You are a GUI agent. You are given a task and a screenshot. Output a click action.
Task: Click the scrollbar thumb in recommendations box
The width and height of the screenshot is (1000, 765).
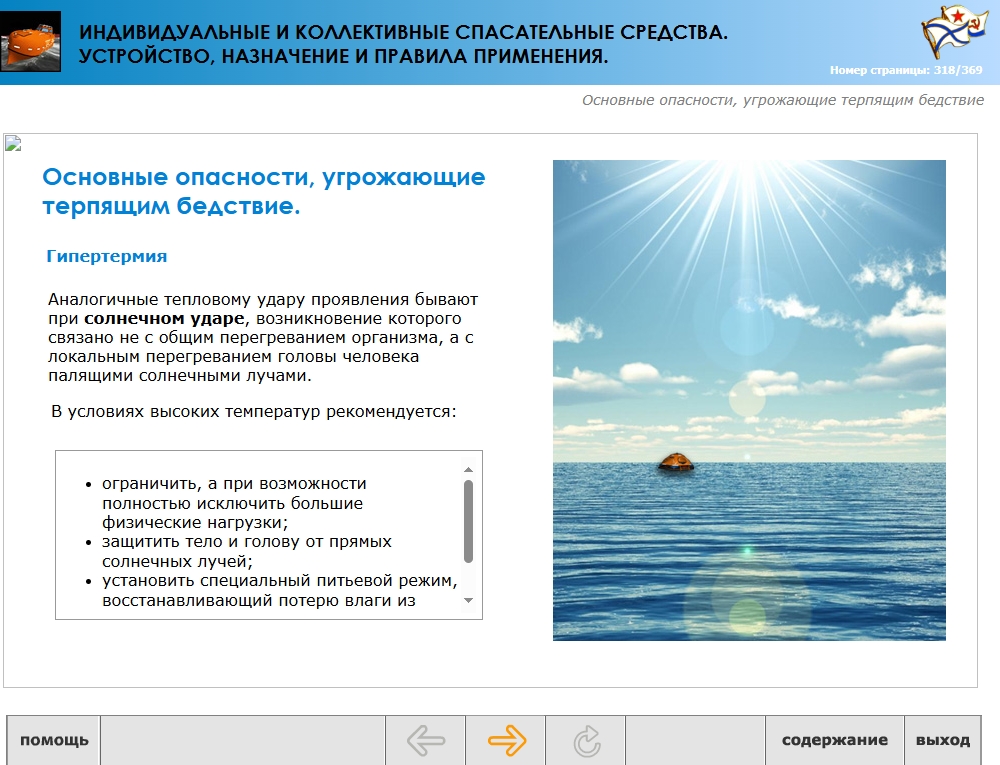tap(468, 521)
